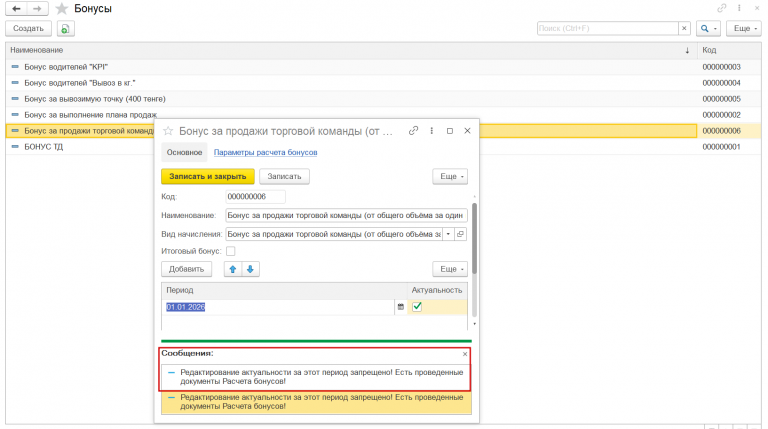Click the Записать и закрыть button
The width and height of the screenshot is (768, 429).
[208, 176]
